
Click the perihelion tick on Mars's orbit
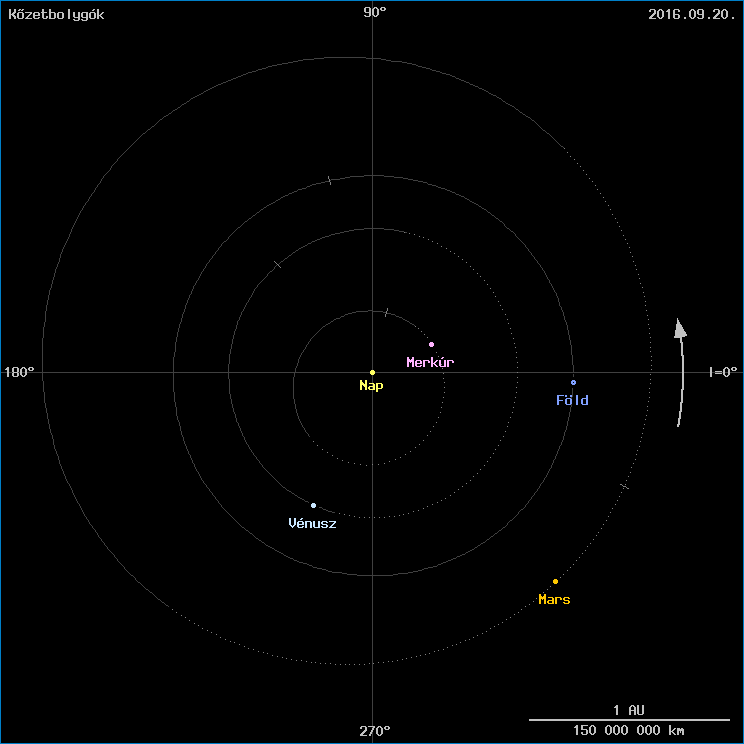coord(625,486)
